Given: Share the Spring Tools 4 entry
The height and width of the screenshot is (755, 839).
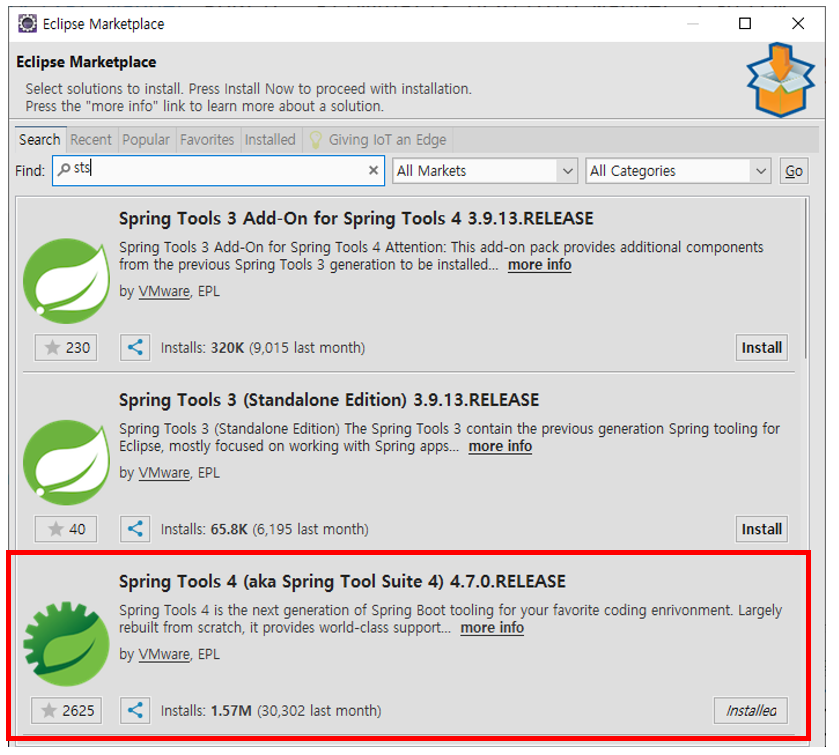Looking at the screenshot, I should (135, 711).
